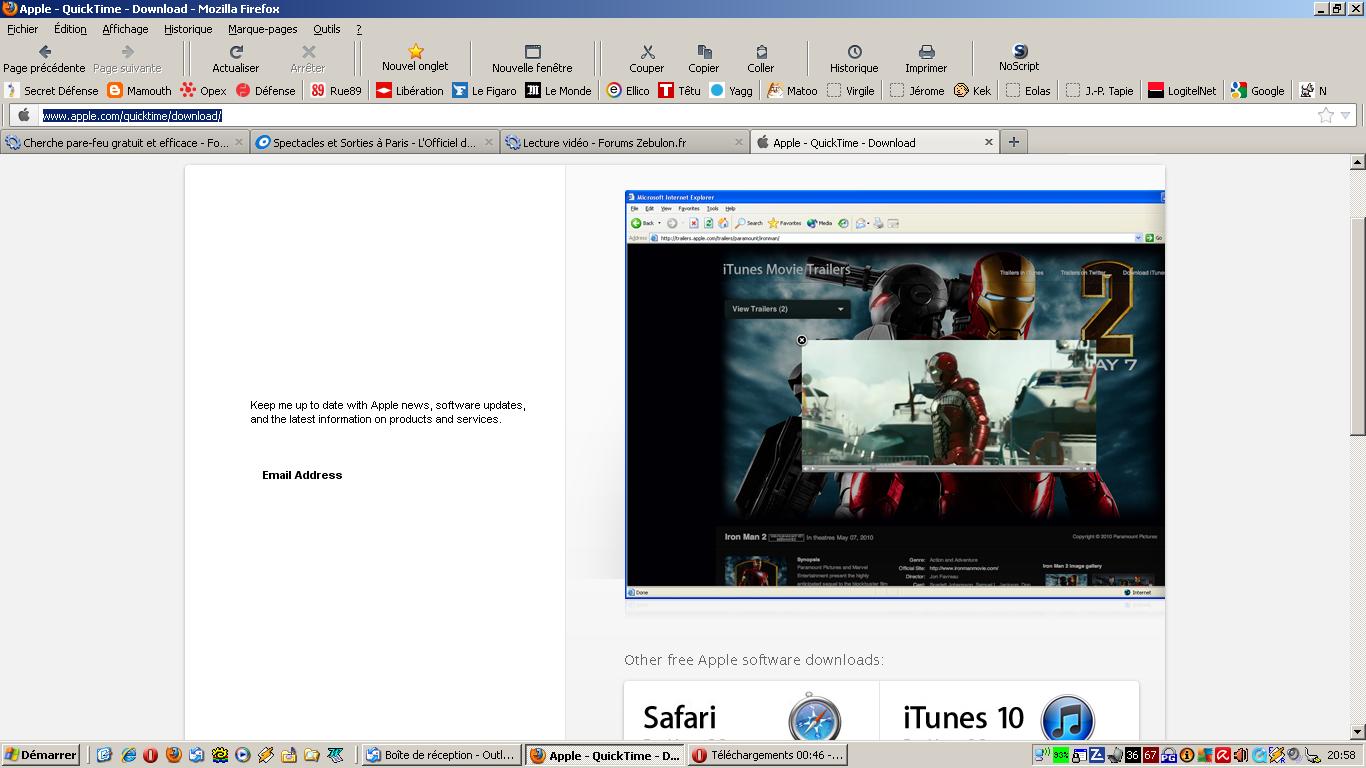Open the ? help menu
This screenshot has height=768, width=1366.
(359, 29)
